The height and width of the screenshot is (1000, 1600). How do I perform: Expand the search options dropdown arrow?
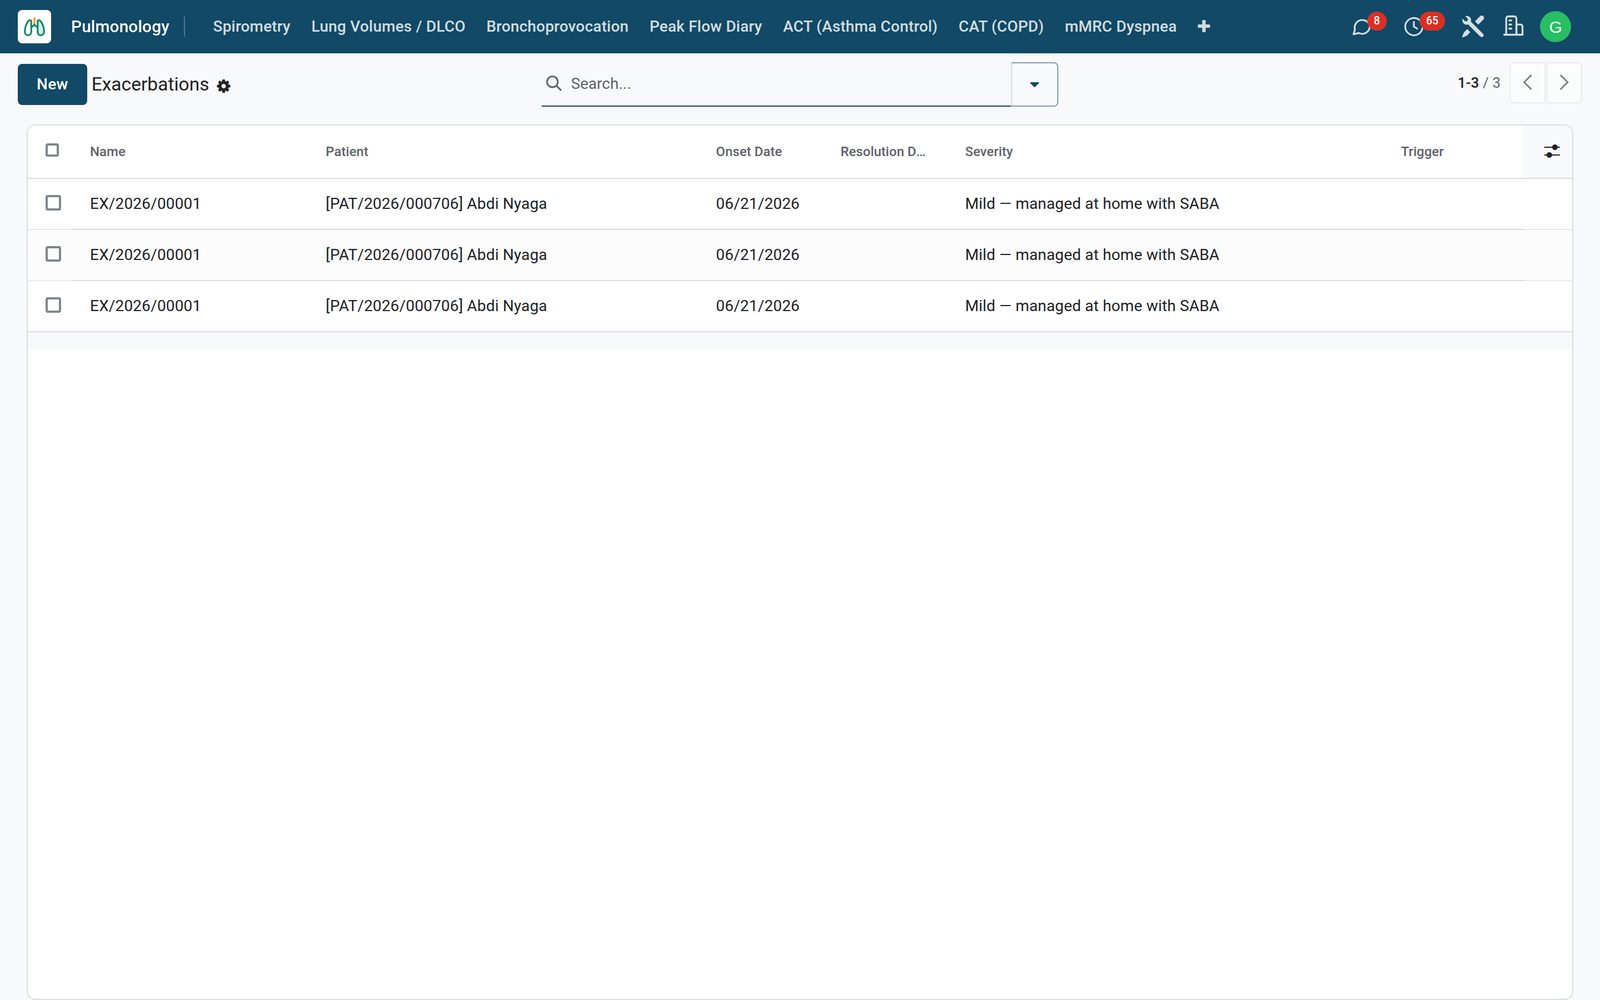click(x=1034, y=84)
